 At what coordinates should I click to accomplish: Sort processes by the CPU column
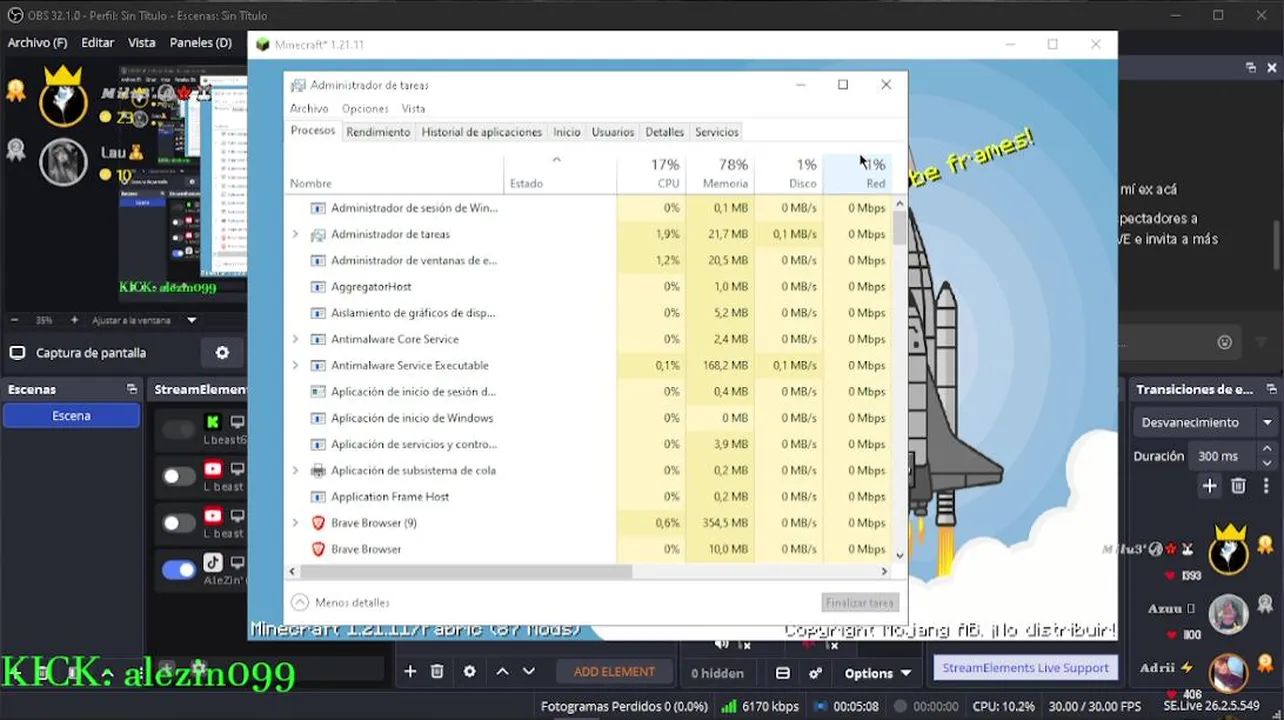pos(651,173)
